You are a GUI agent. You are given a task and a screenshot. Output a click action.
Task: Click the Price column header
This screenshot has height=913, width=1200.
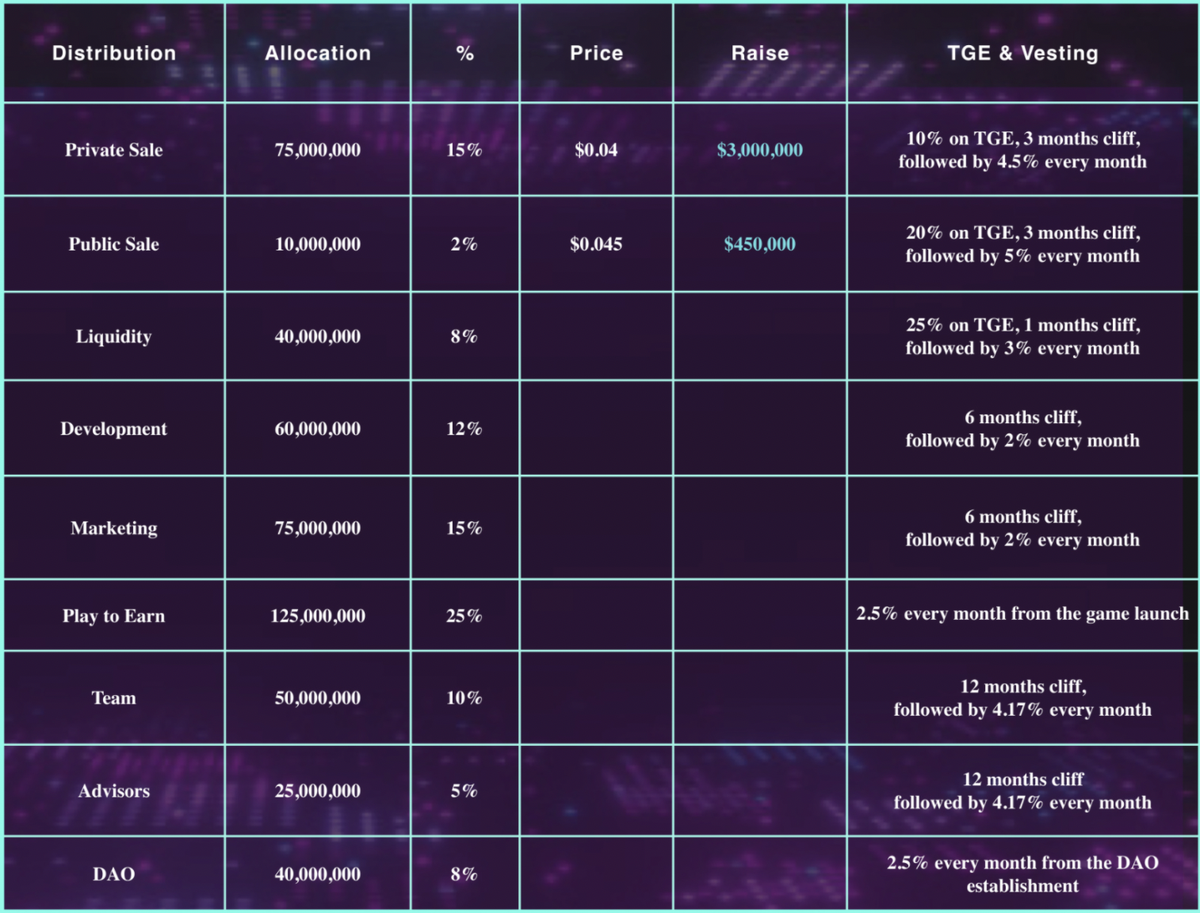point(596,54)
